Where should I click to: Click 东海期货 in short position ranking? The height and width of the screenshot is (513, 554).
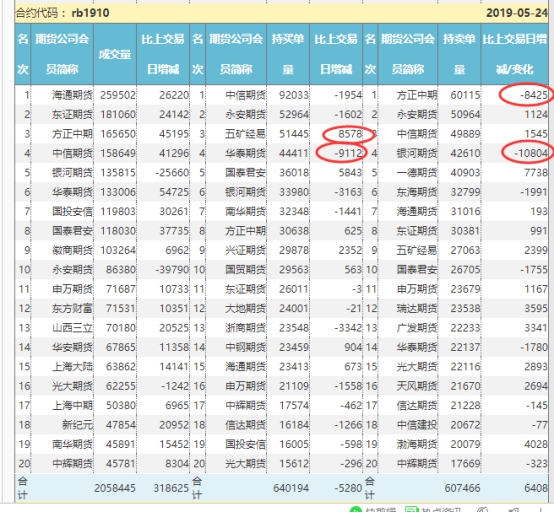coord(417,192)
